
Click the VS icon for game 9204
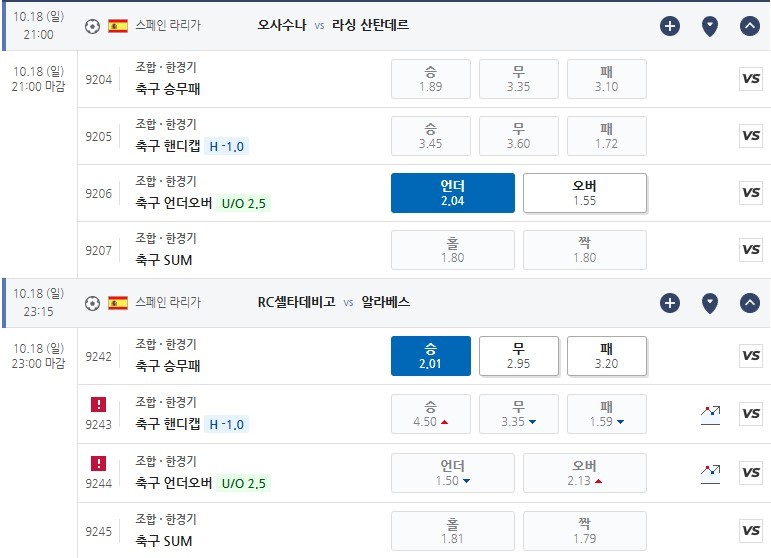751,79
